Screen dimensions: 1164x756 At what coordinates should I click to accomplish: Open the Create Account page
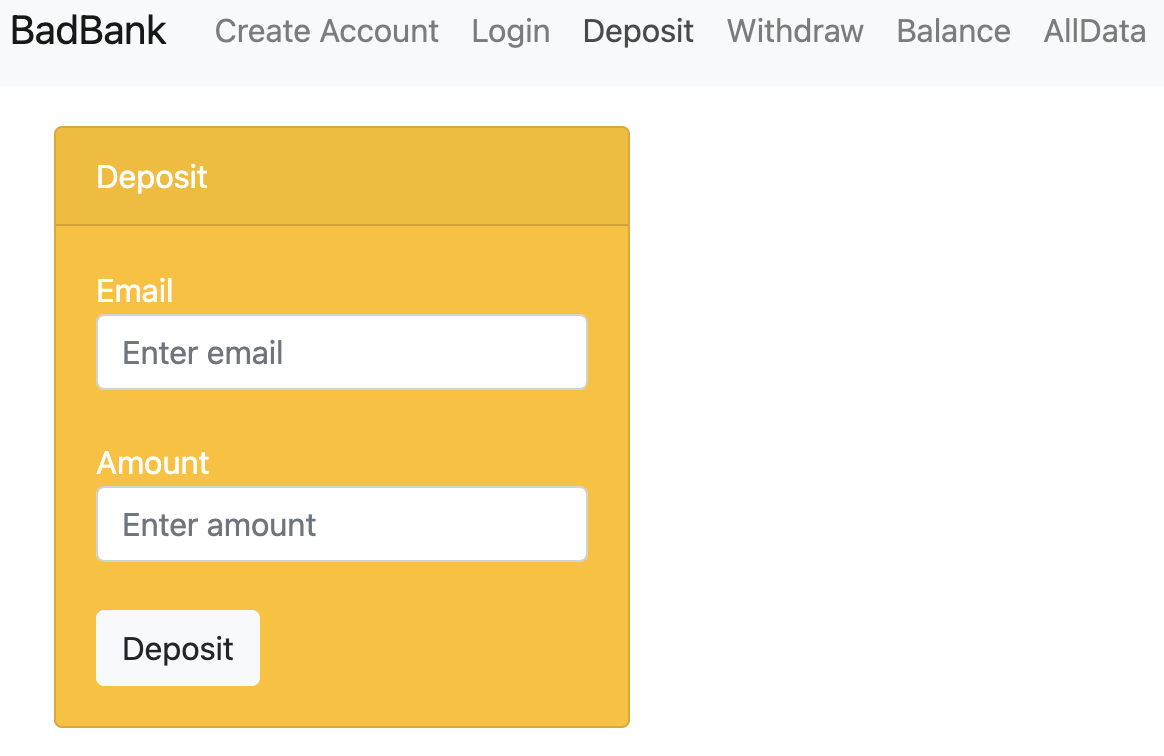point(326,31)
